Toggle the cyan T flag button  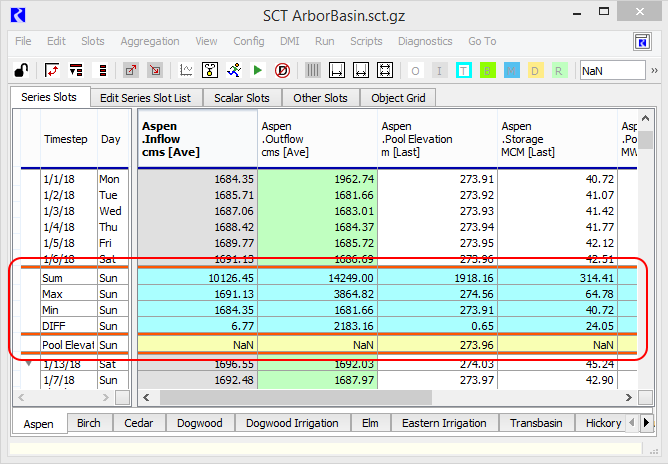click(x=464, y=71)
